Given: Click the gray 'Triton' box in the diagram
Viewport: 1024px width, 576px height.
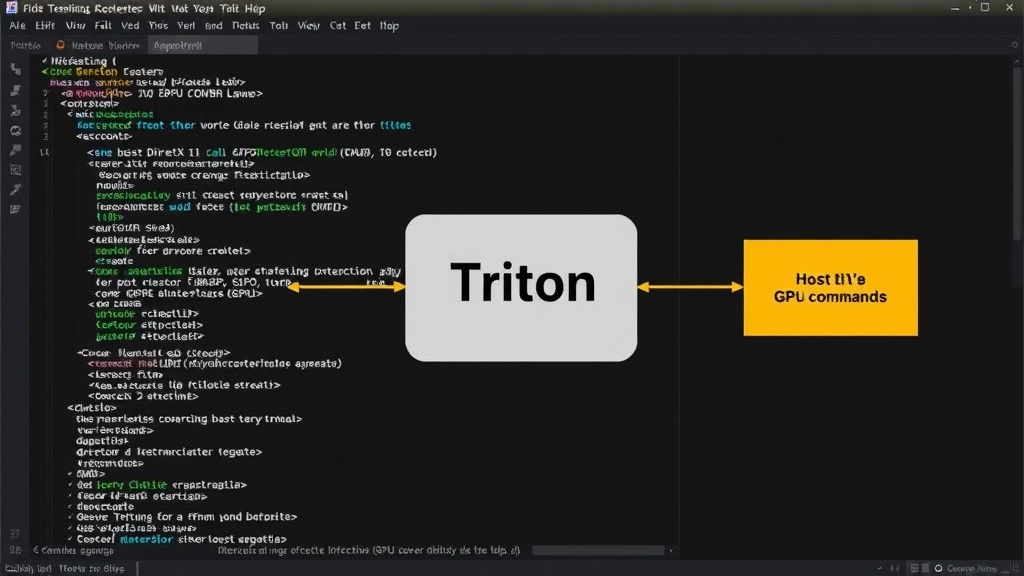Looking at the screenshot, I should 521,288.
